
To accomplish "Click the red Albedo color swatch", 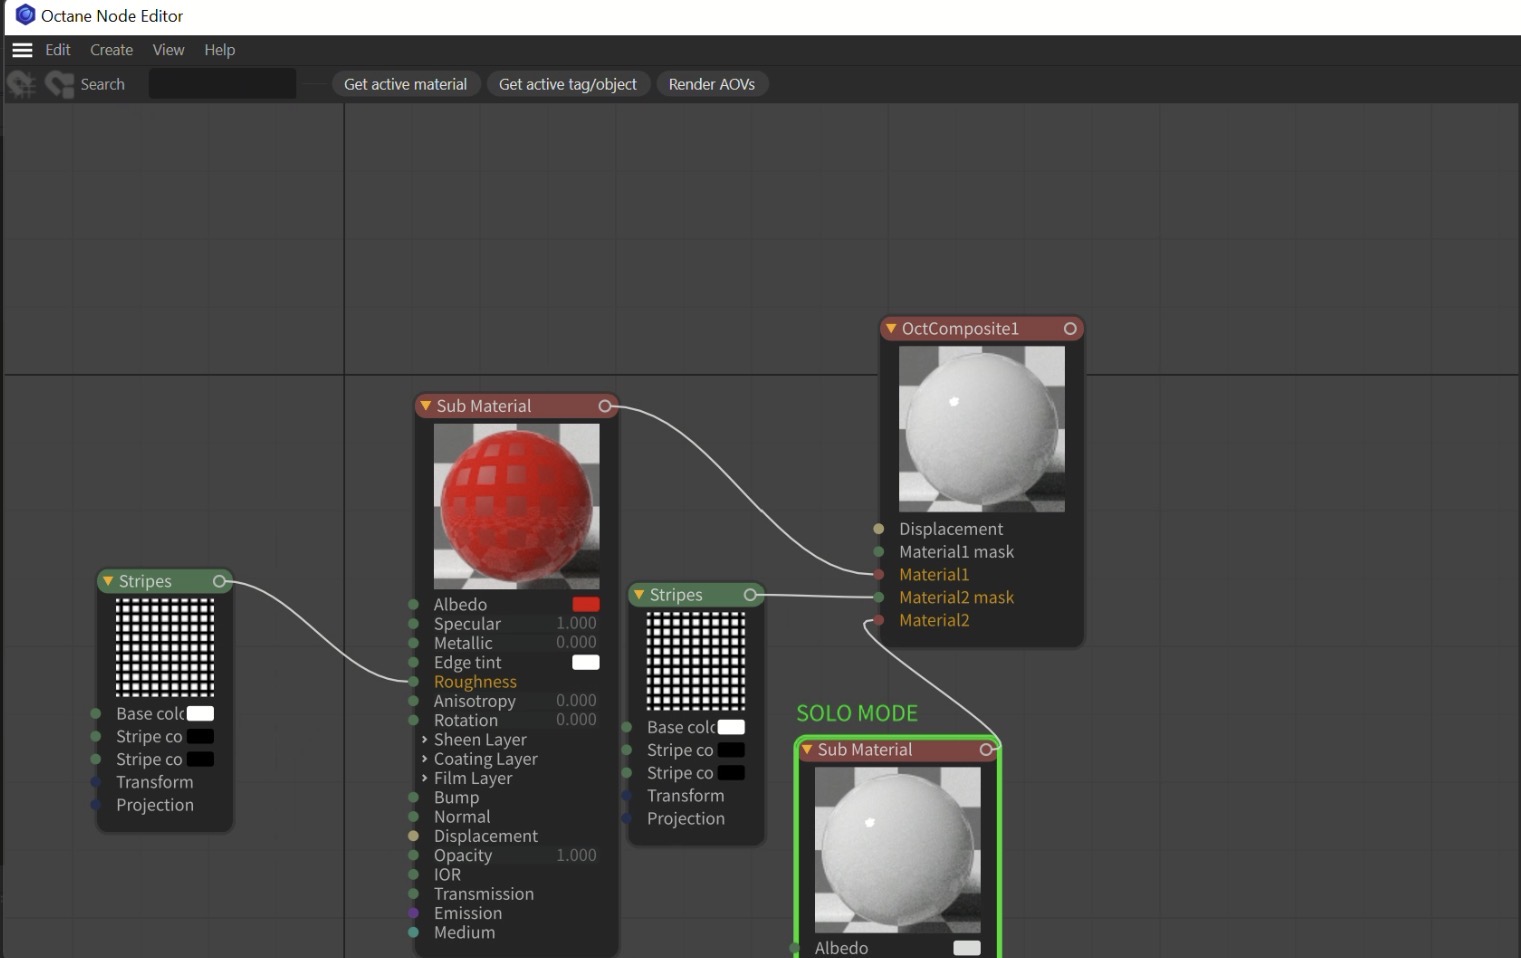I will click(586, 604).
